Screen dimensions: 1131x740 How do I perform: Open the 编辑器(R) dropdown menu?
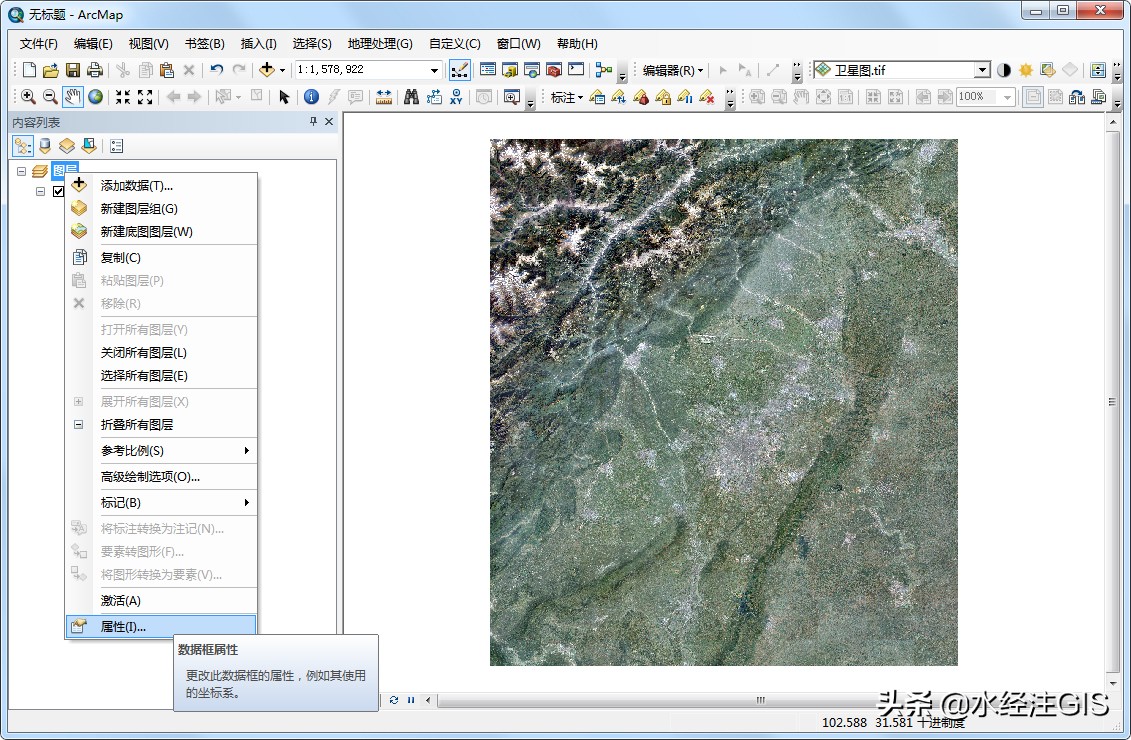point(672,70)
